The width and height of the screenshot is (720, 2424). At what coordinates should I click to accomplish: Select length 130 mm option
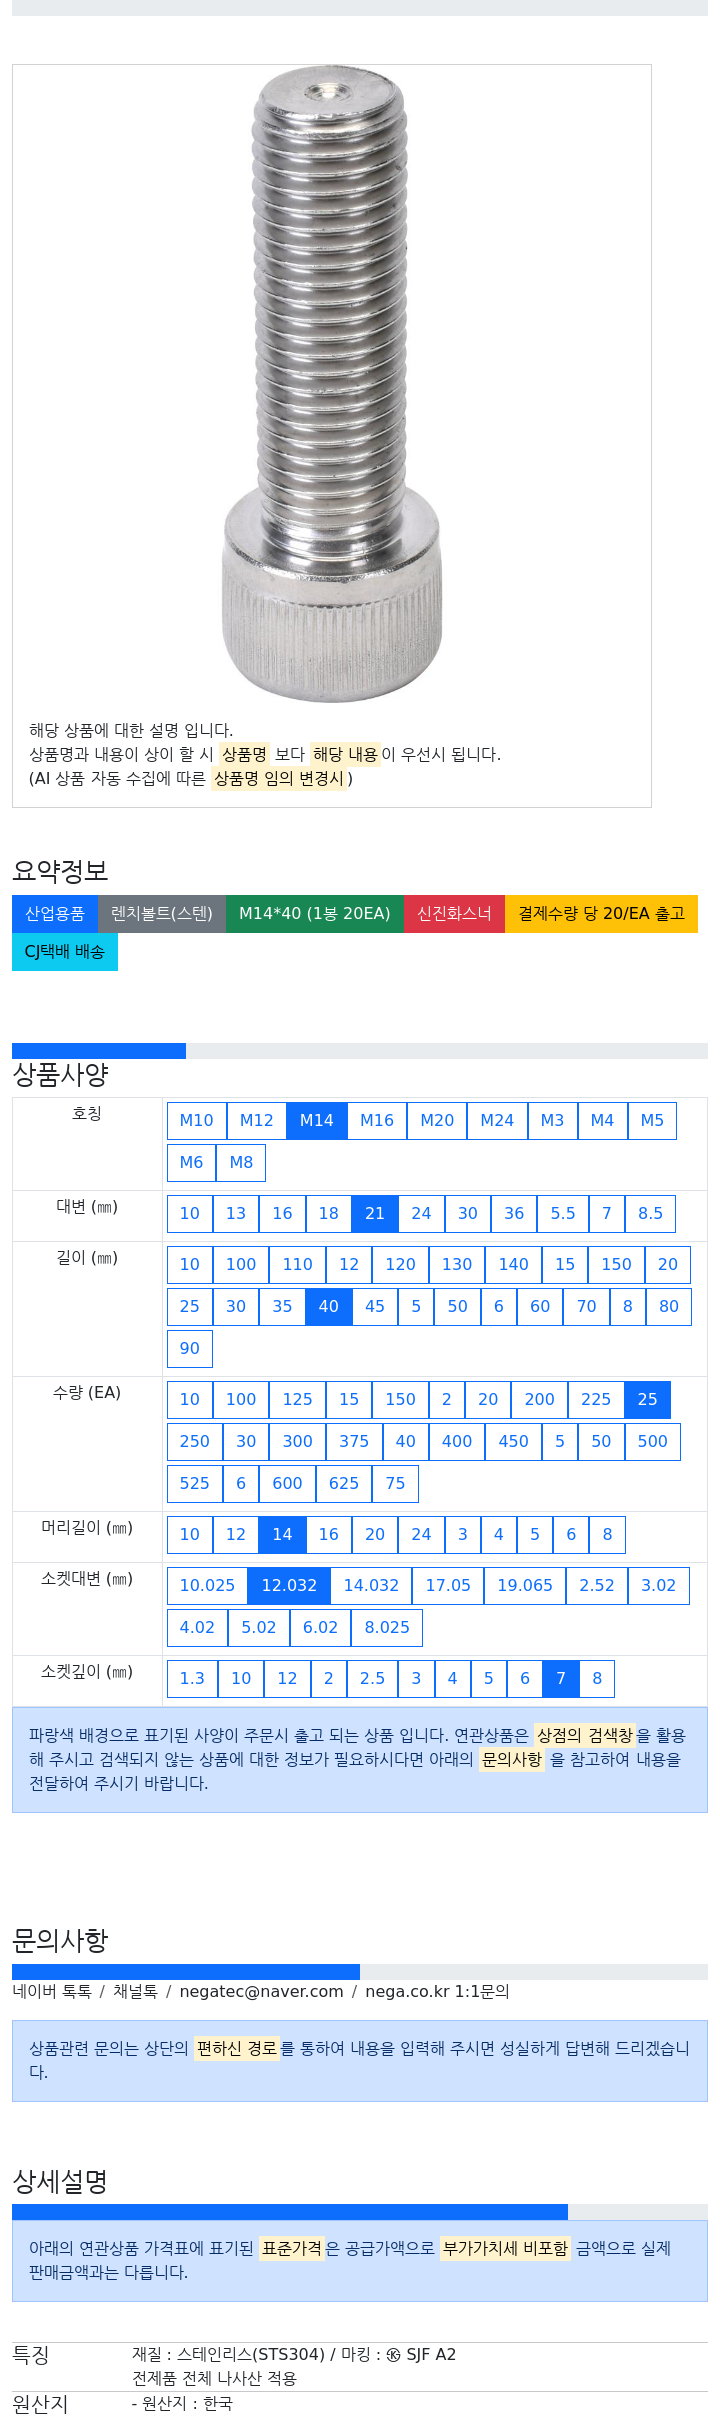click(x=457, y=1265)
